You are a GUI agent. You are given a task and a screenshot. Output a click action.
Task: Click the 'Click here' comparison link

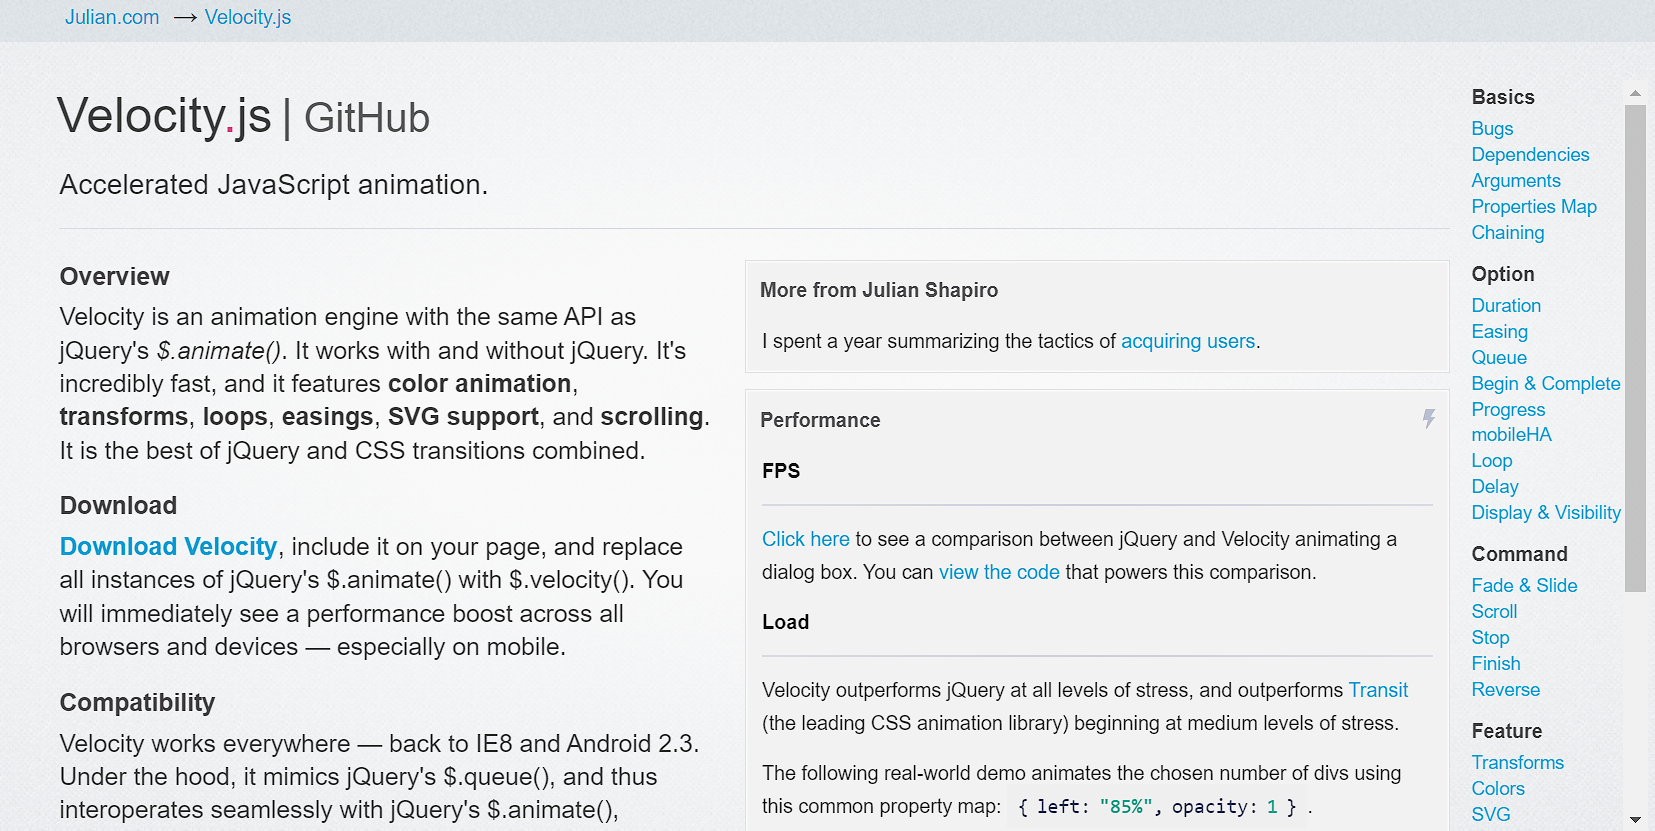click(x=805, y=539)
